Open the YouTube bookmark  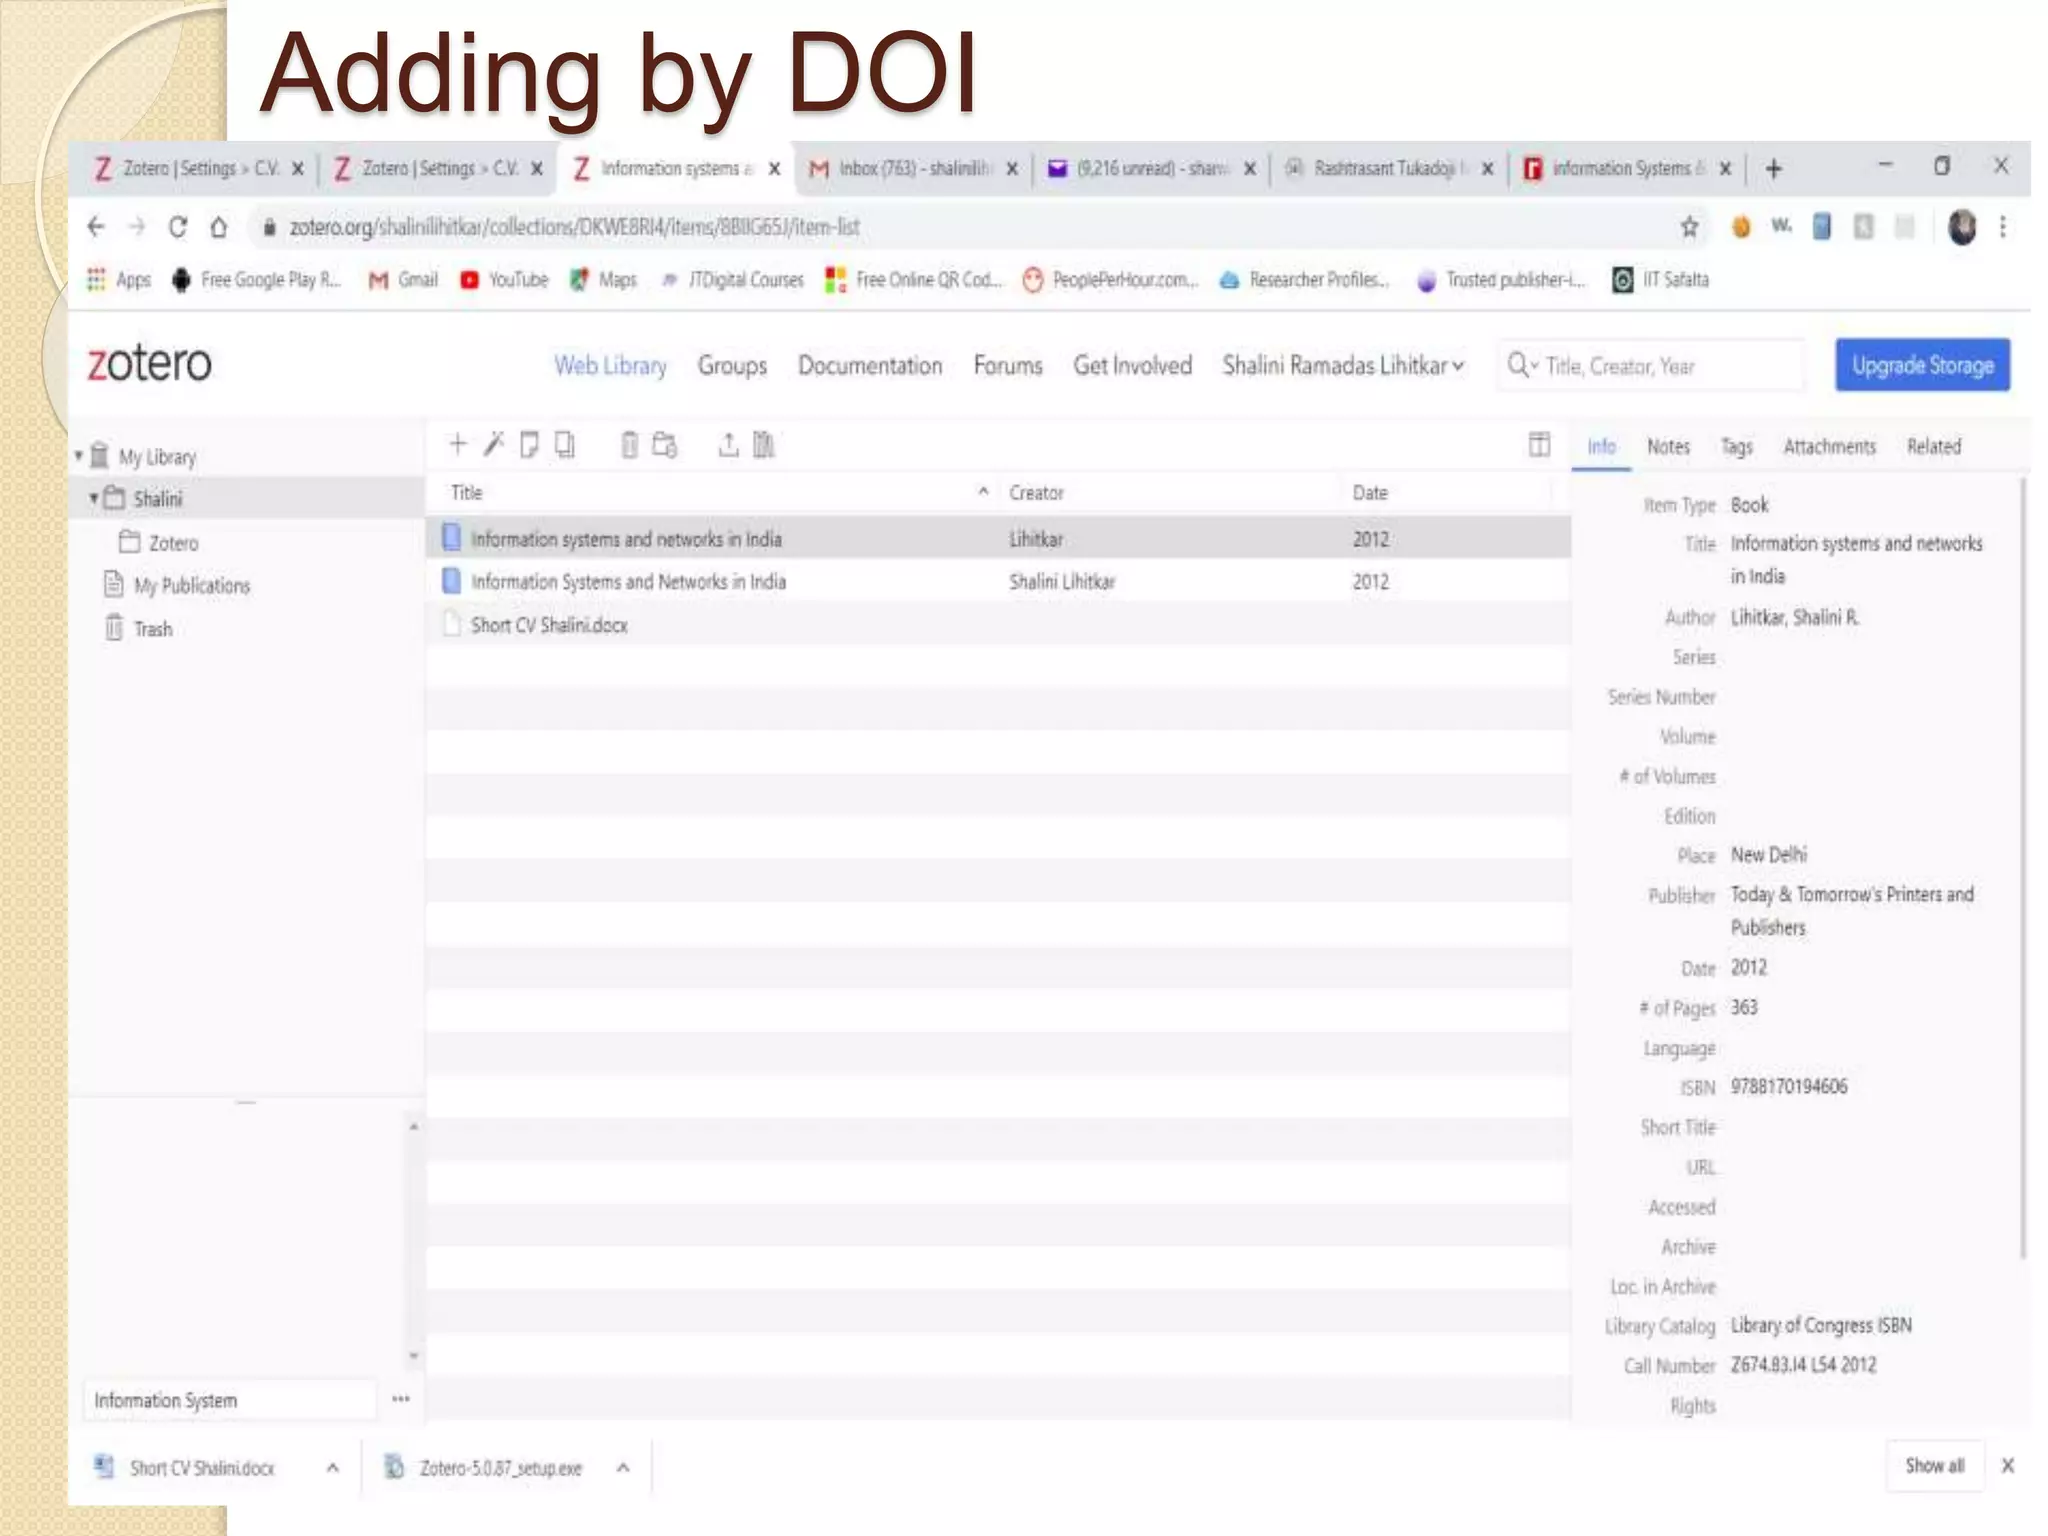[504, 280]
